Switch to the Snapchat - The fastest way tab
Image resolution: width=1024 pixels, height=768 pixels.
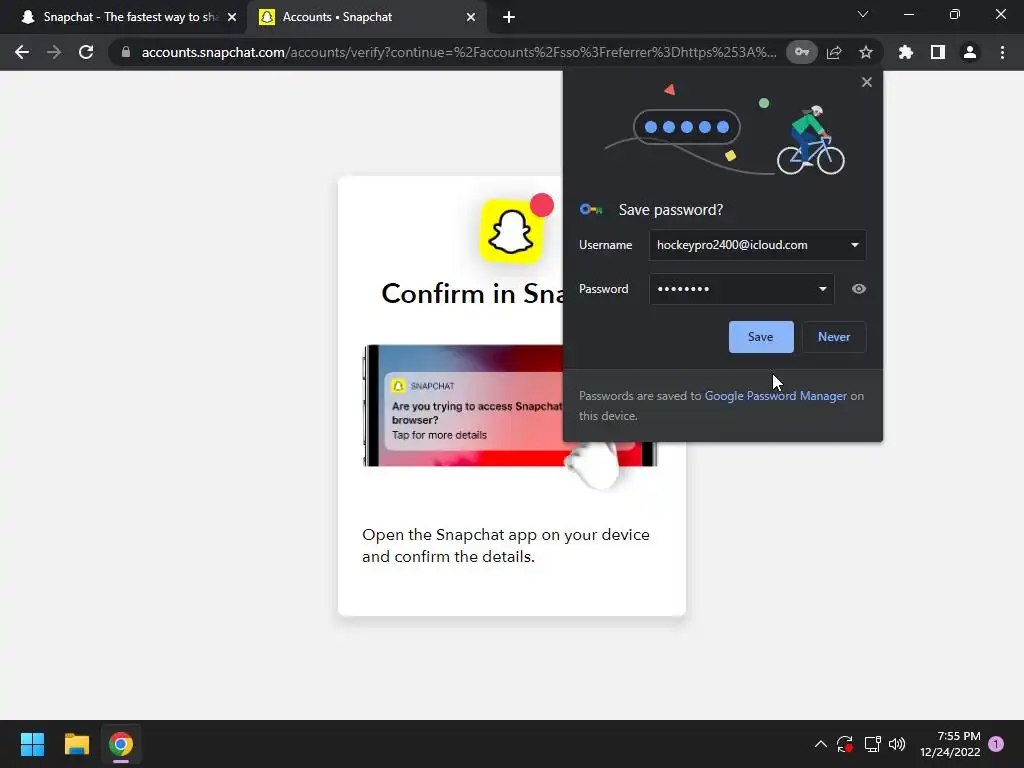pos(123,17)
